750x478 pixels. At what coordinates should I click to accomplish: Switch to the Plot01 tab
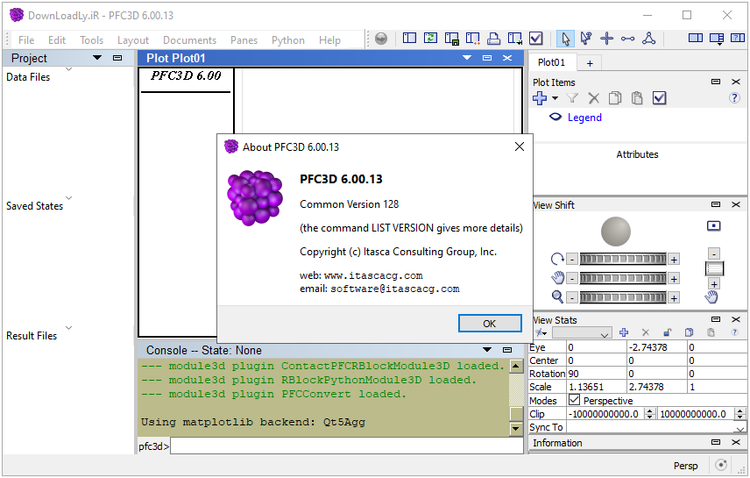[x=551, y=62]
